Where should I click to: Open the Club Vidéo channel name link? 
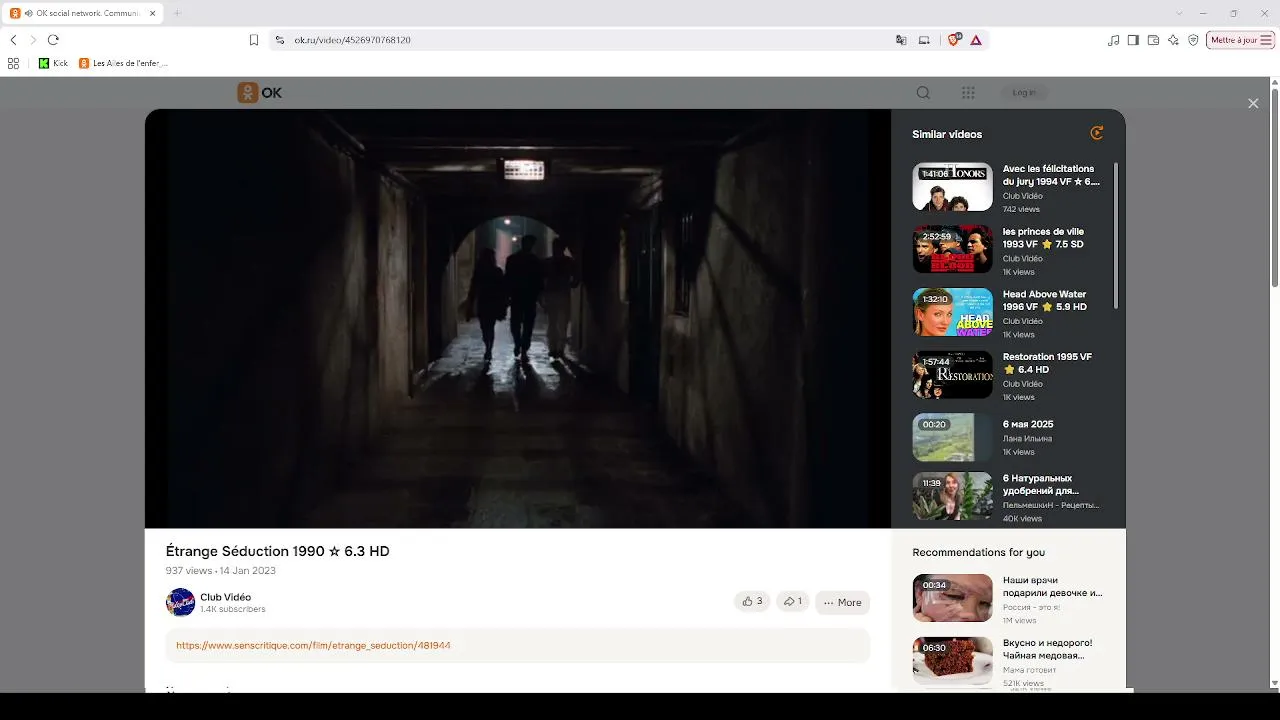[x=225, y=597]
